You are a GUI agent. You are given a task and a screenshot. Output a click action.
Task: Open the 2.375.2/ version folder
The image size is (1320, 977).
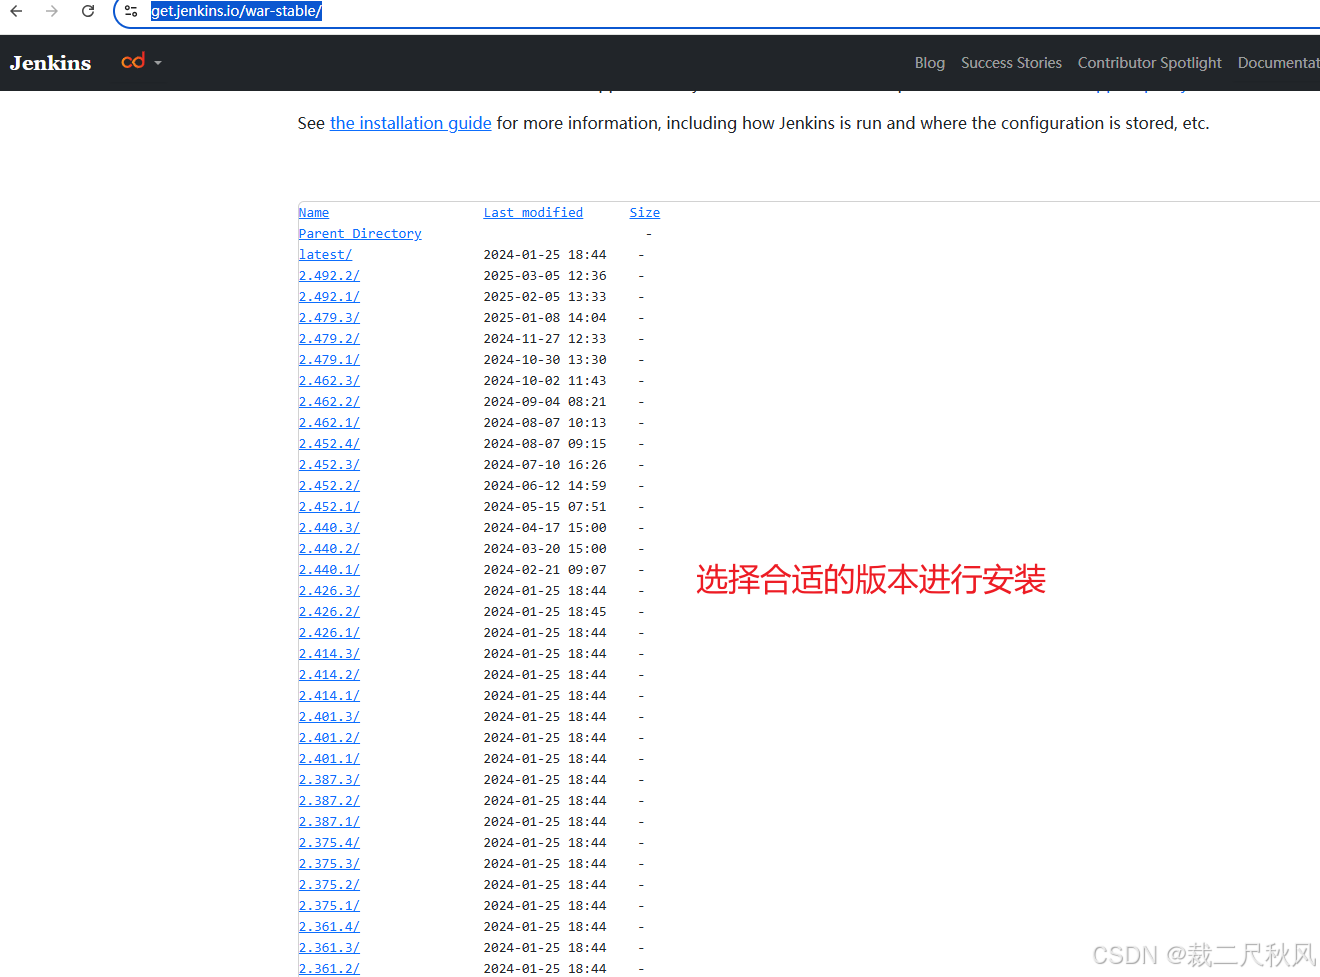(329, 885)
